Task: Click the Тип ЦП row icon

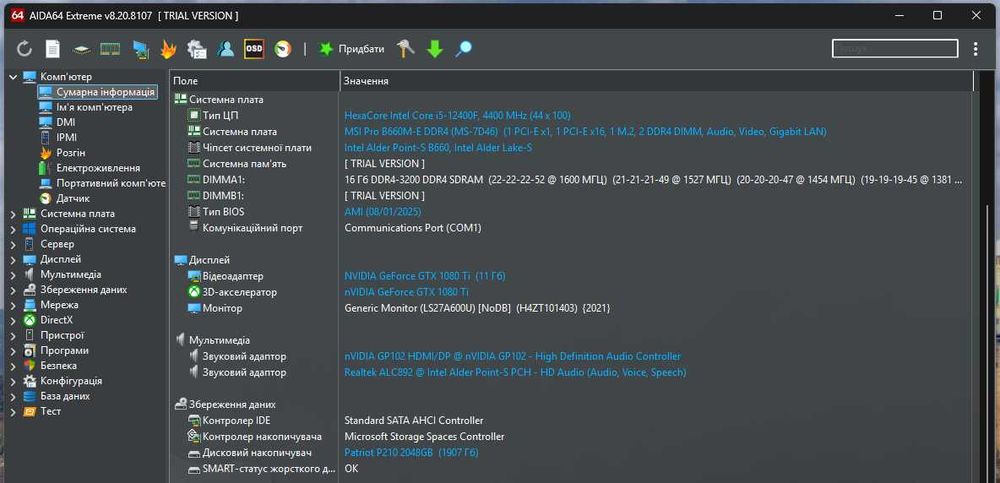Action: click(x=194, y=115)
